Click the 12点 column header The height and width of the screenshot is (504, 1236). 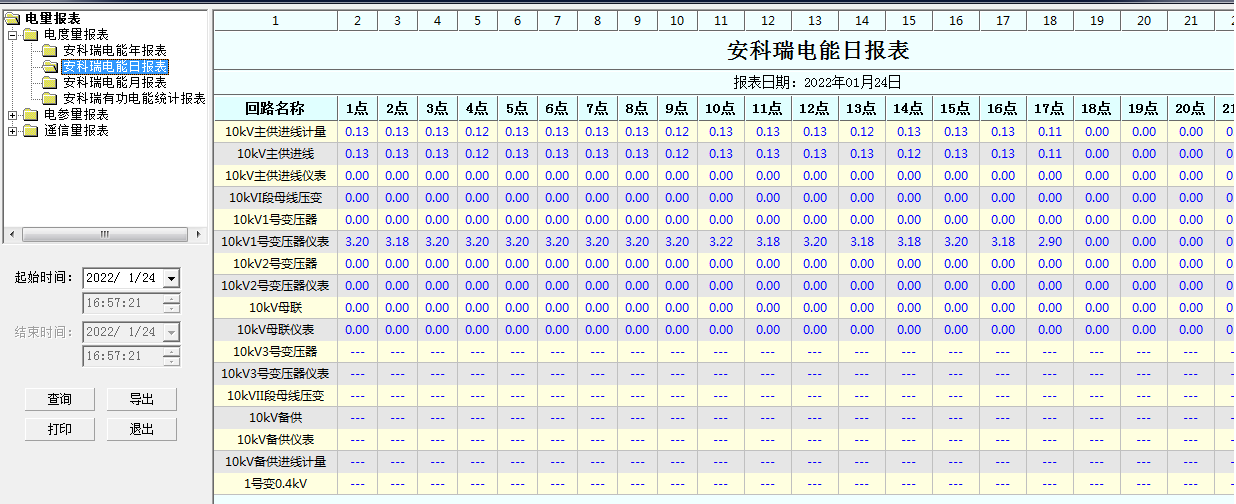point(815,109)
